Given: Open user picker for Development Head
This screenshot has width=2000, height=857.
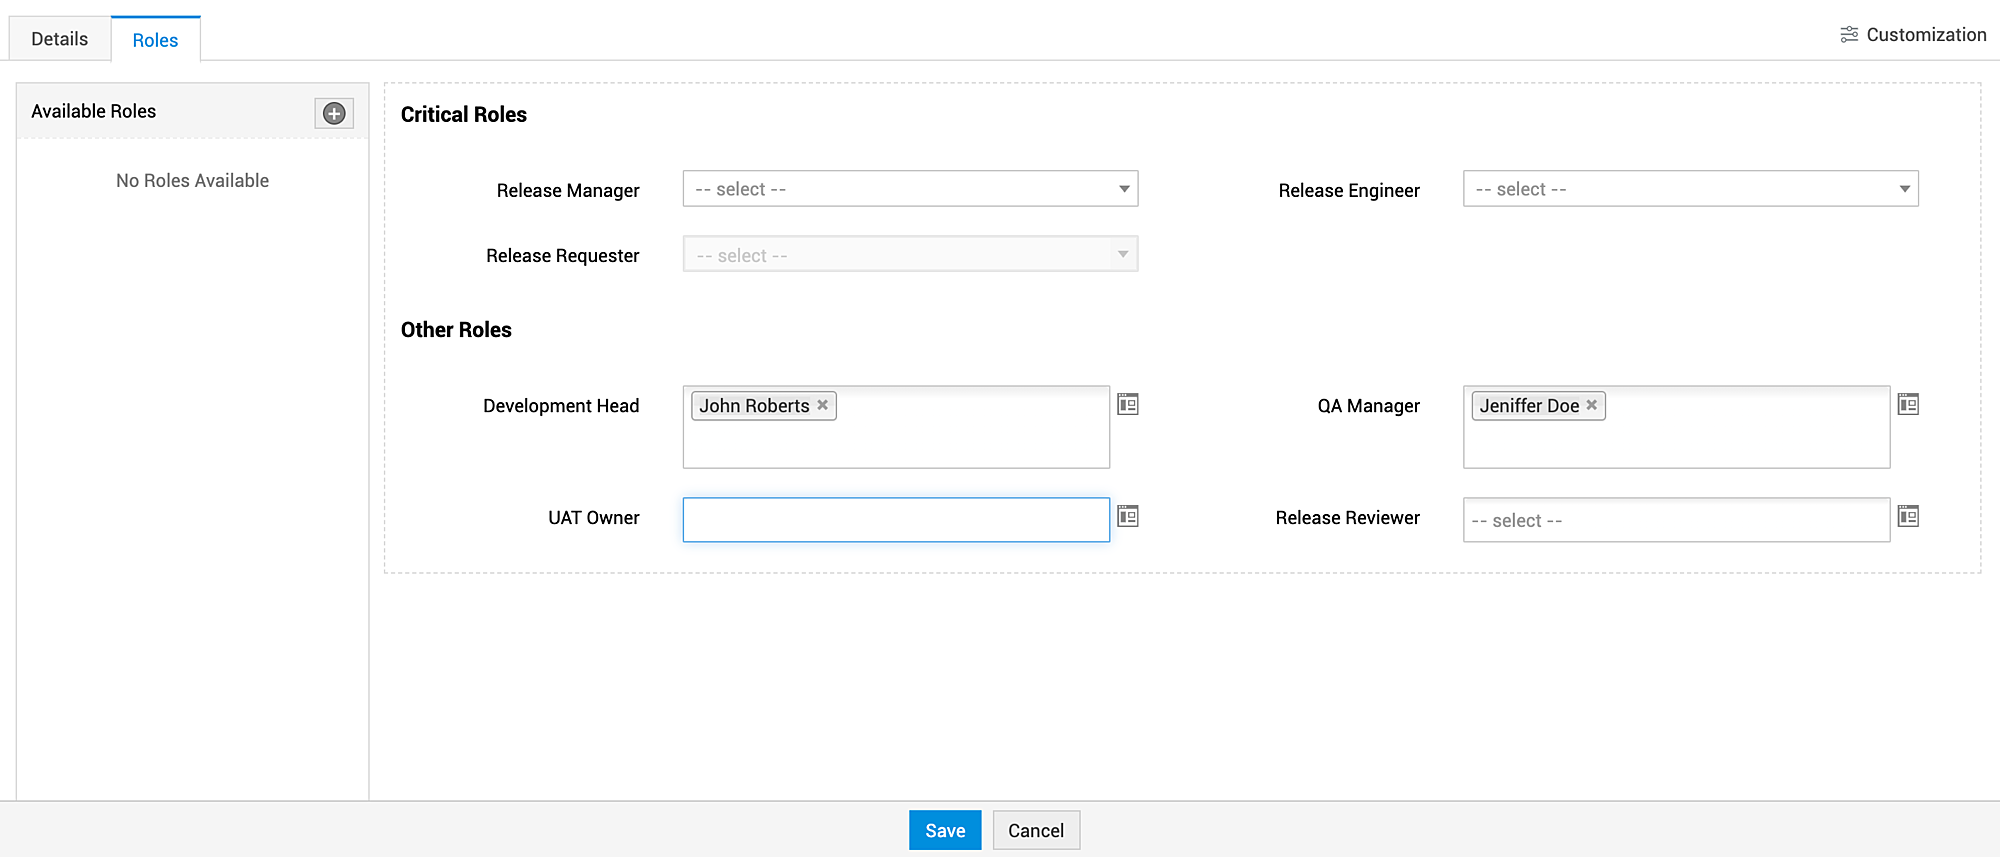Looking at the screenshot, I should 1128,404.
